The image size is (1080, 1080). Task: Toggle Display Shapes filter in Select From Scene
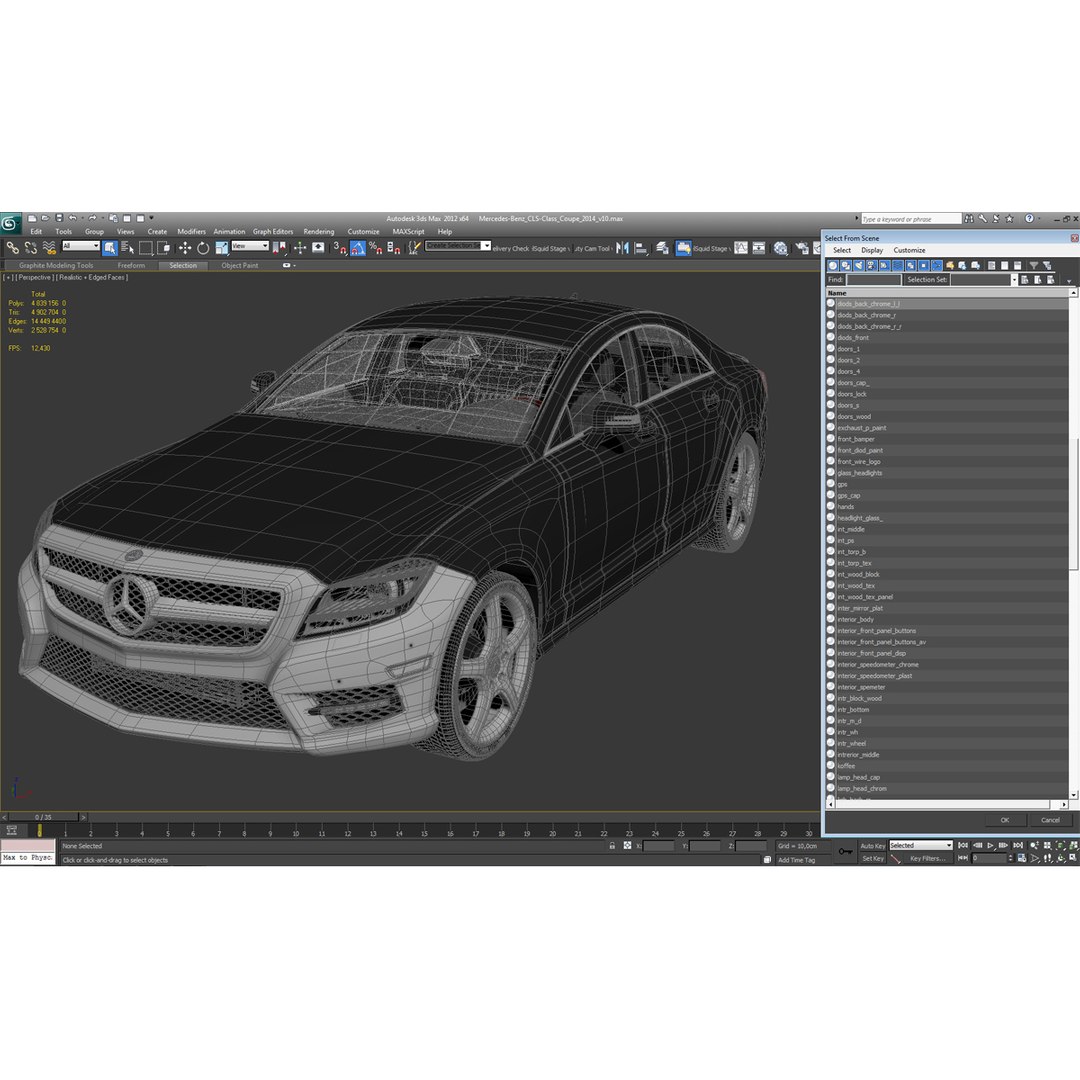tap(846, 265)
